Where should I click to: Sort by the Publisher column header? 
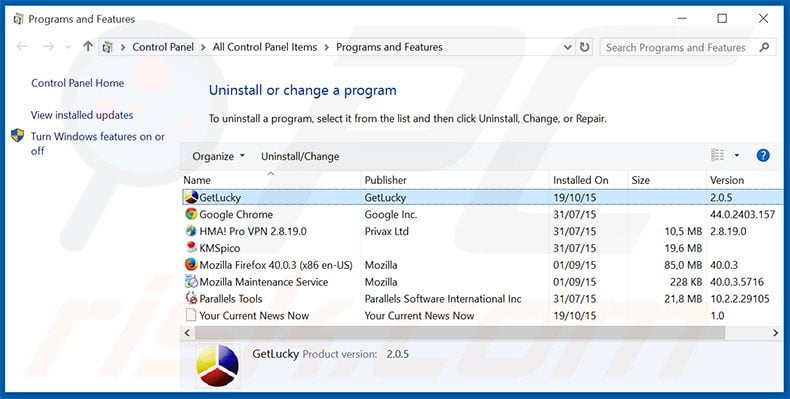tap(455, 180)
